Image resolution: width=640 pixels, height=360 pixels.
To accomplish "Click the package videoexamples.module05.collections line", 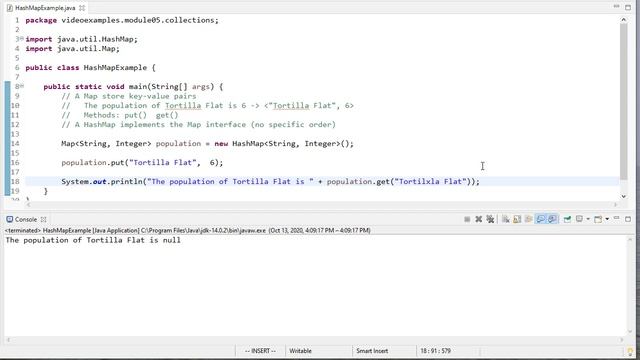I will [x=122, y=20].
